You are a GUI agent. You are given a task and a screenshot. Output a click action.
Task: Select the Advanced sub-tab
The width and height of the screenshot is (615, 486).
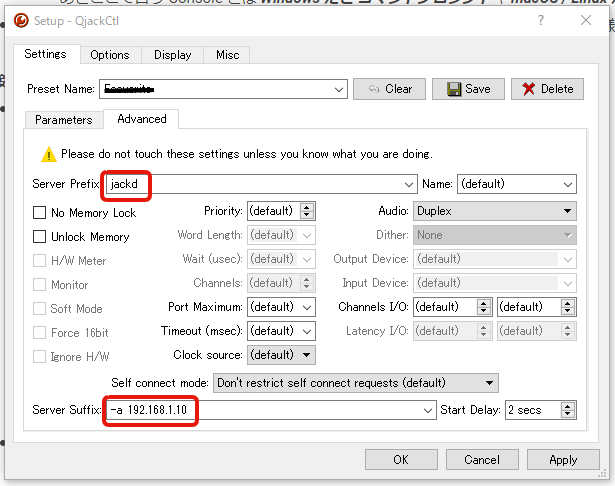[142, 119]
